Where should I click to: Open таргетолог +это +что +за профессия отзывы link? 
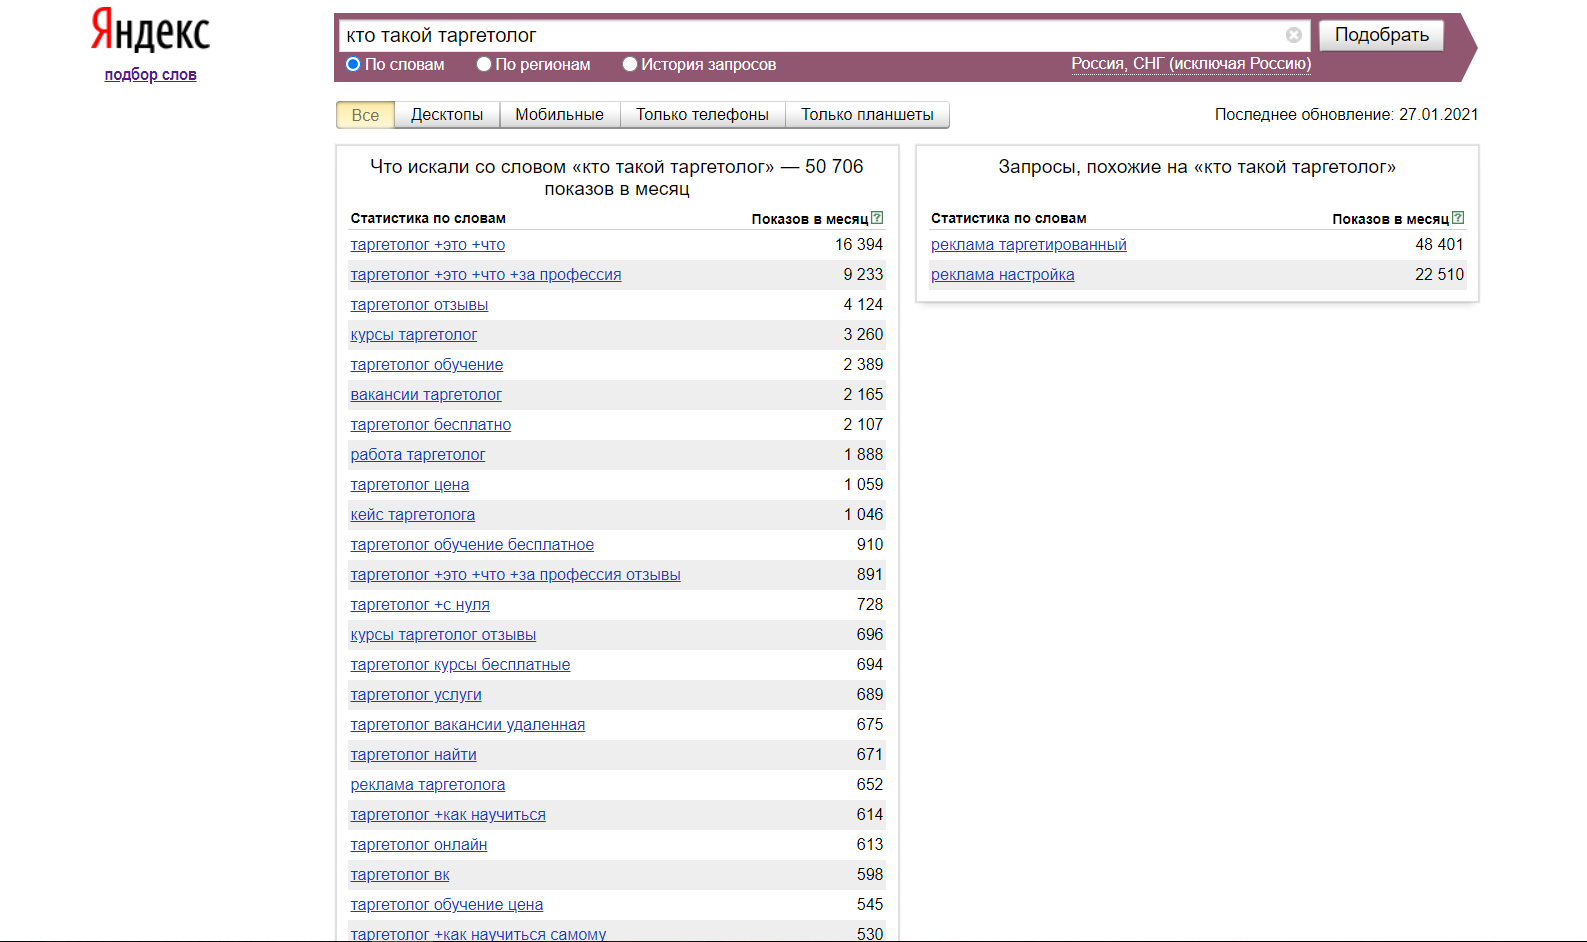[515, 575]
